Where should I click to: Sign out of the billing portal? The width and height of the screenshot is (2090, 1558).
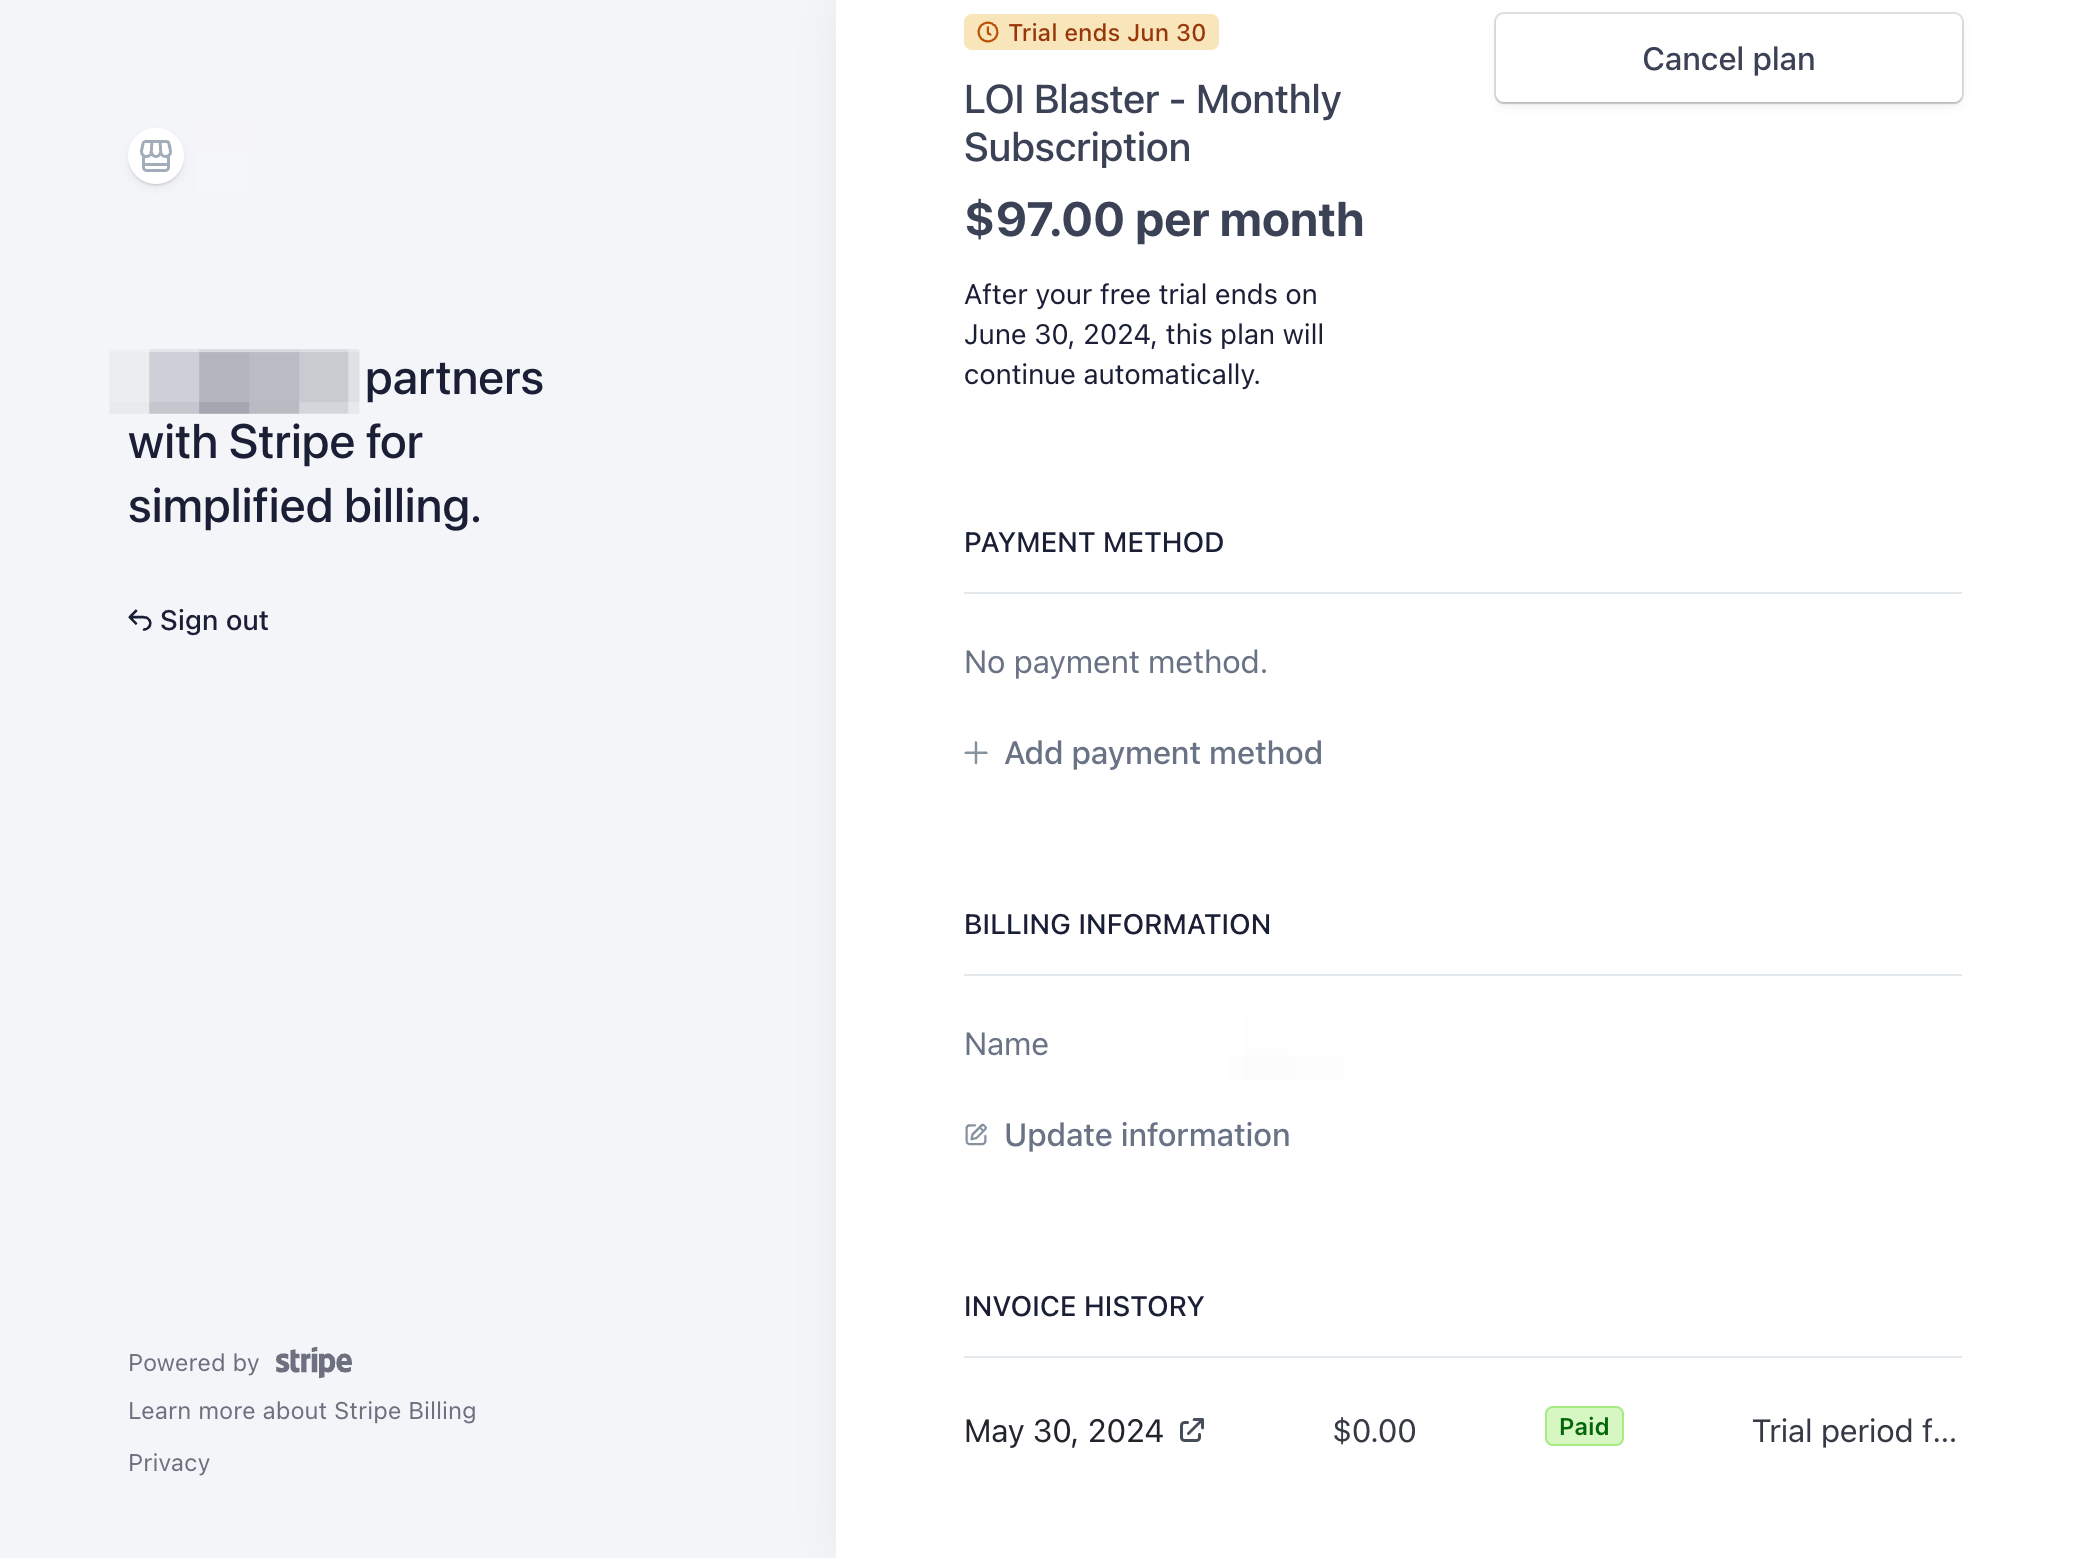click(x=198, y=621)
